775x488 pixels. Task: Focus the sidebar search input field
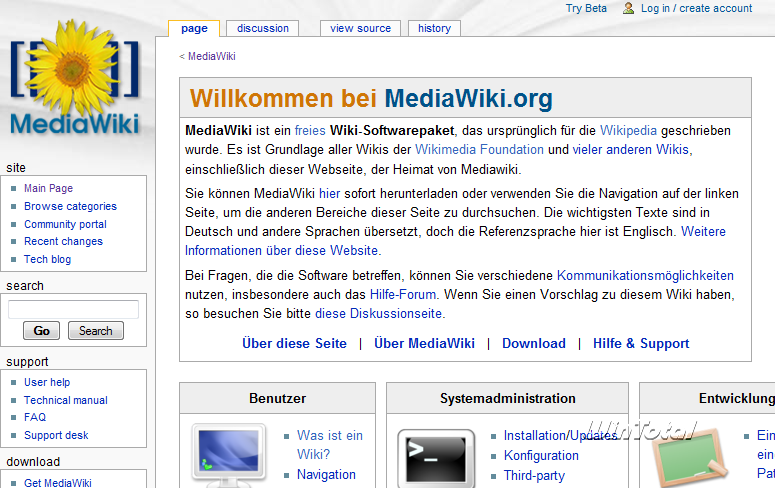[x=74, y=310]
